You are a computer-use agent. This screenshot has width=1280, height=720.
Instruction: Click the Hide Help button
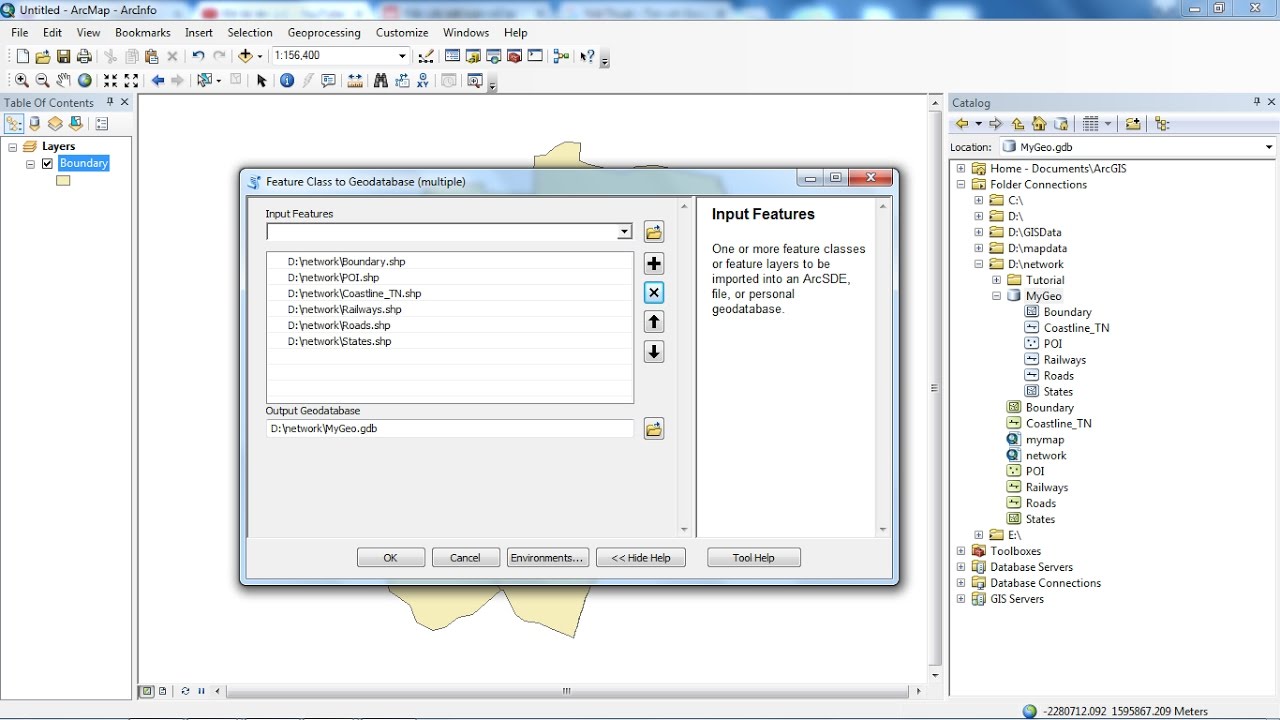tap(641, 558)
